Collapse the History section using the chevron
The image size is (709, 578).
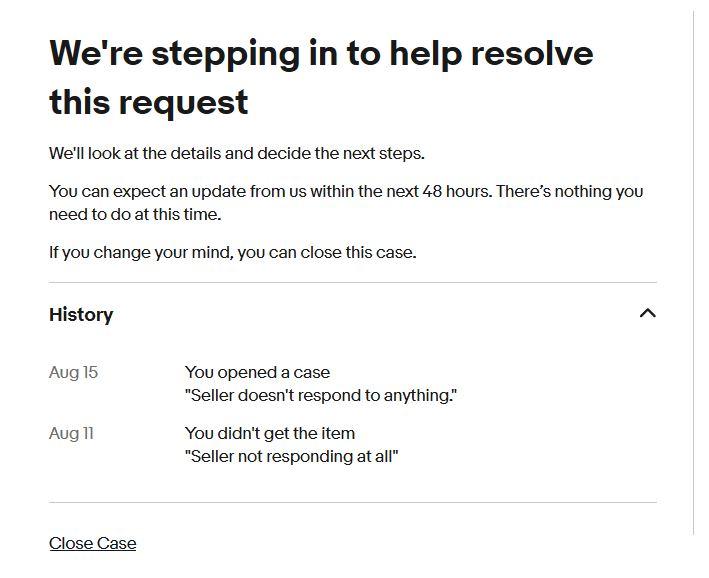click(648, 313)
